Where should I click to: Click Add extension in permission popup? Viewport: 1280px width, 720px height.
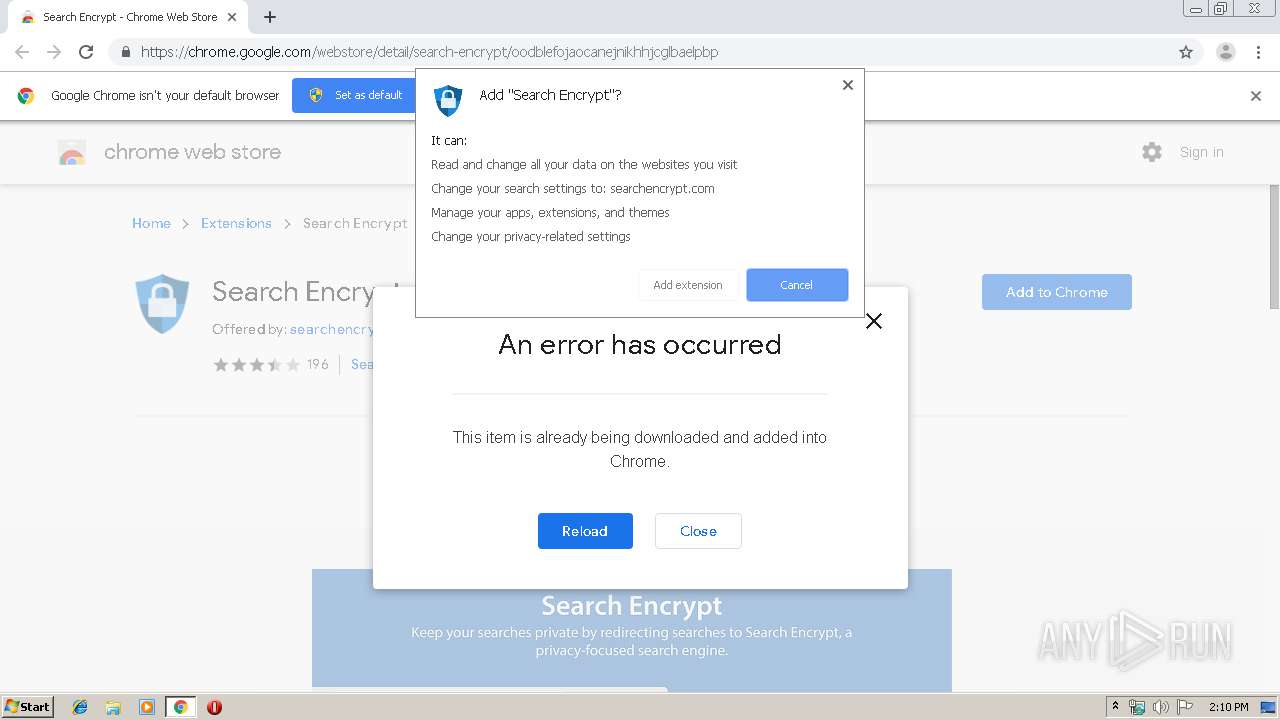[x=688, y=285]
